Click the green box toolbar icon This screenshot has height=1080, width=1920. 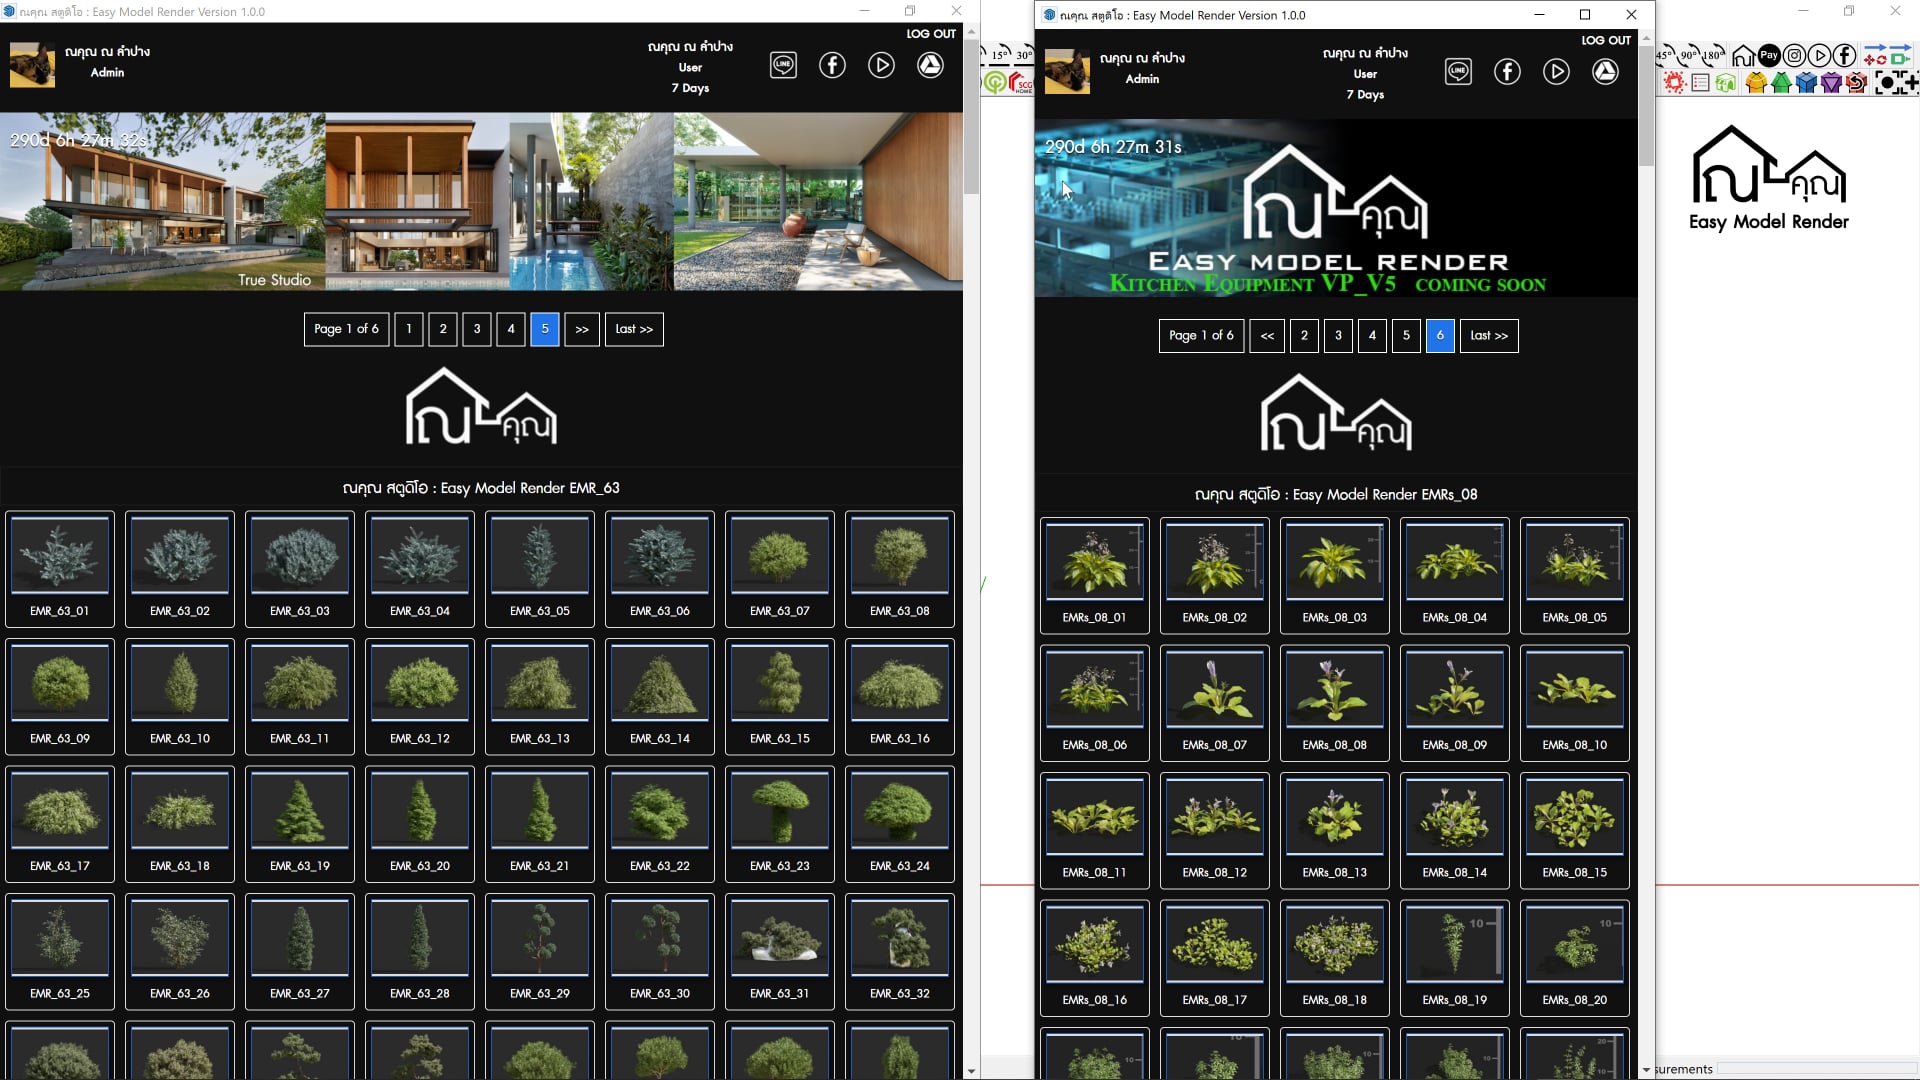pyautogui.click(x=1781, y=82)
